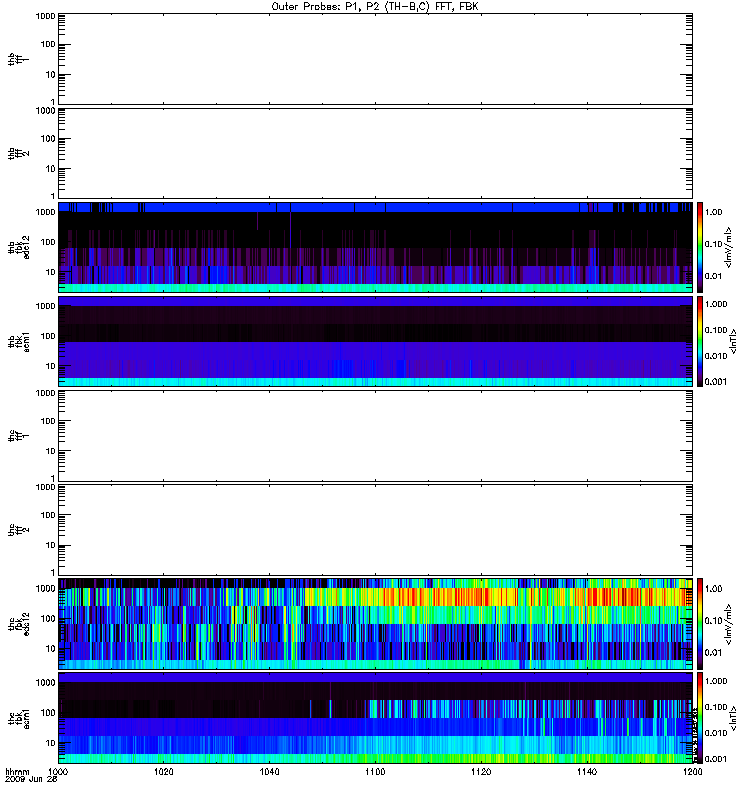
Task: Click the 'hhmm' date label at bottom left
Action: (x=17, y=774)
